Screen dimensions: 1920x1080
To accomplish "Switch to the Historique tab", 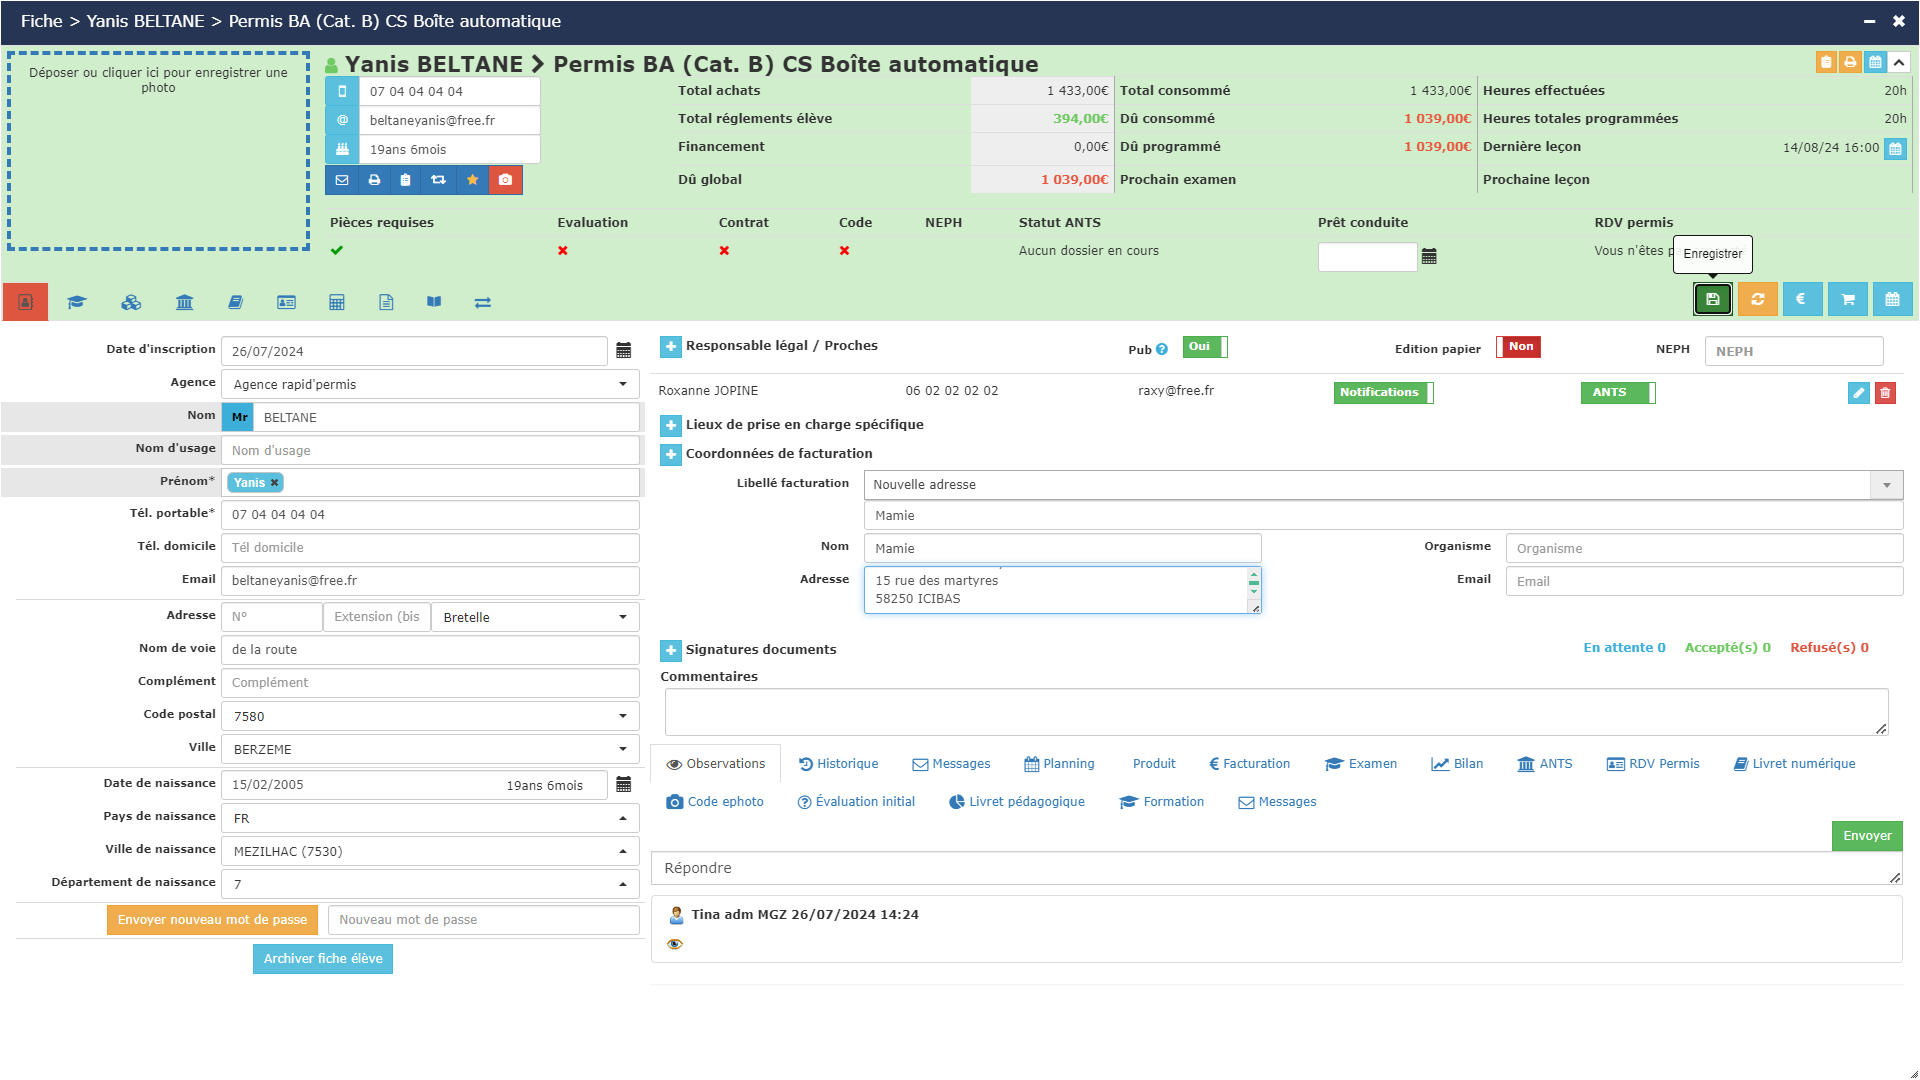I will coord(838,764).
